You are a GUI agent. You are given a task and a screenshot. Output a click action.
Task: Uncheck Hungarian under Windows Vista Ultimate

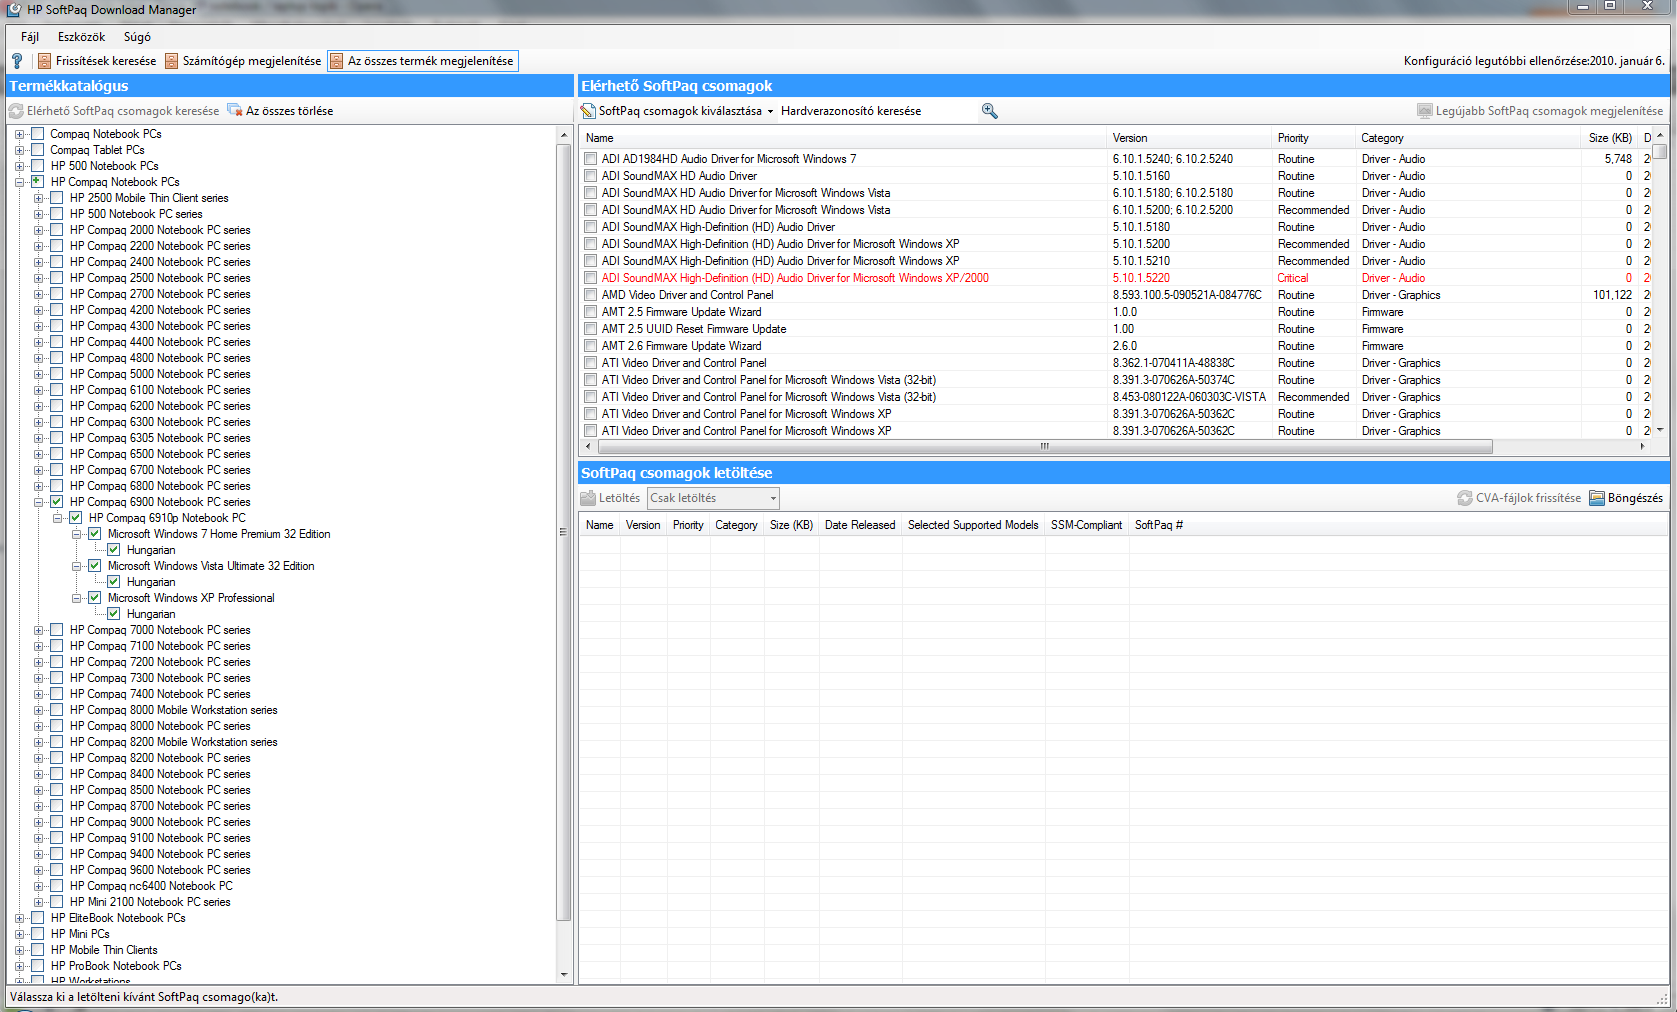[x=113, y=582]
